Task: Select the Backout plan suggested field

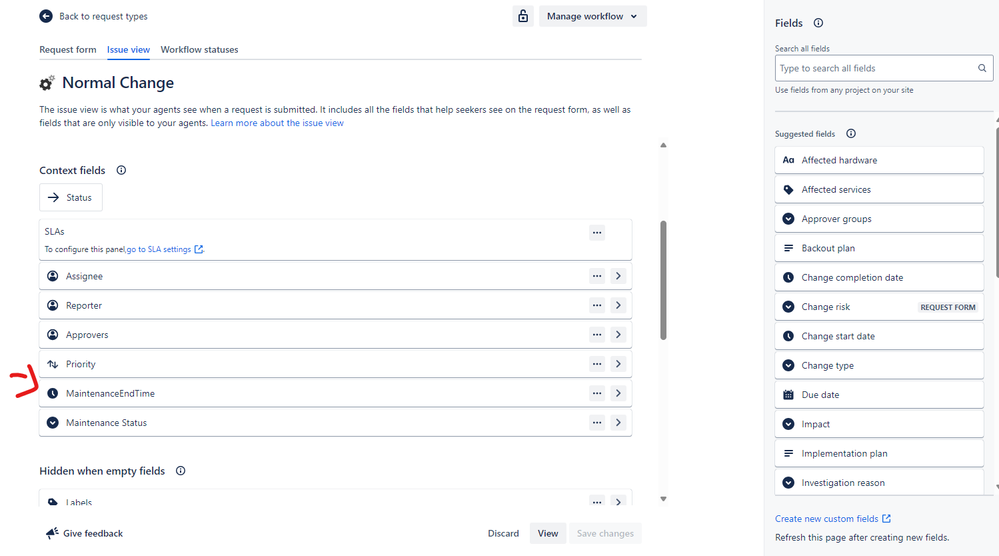Action: click(879, 248)
